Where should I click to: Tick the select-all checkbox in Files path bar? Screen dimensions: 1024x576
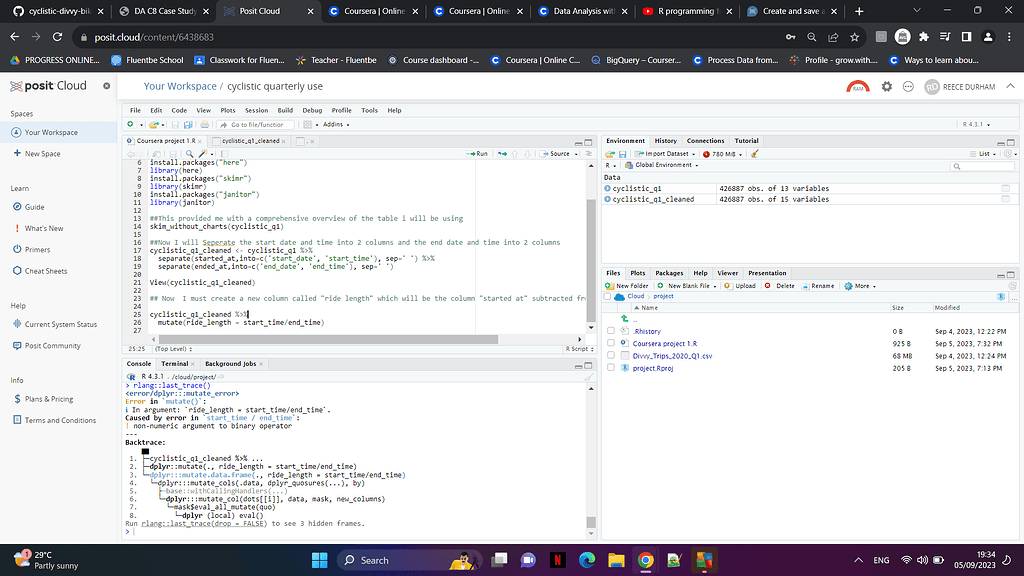click(607, 296)
